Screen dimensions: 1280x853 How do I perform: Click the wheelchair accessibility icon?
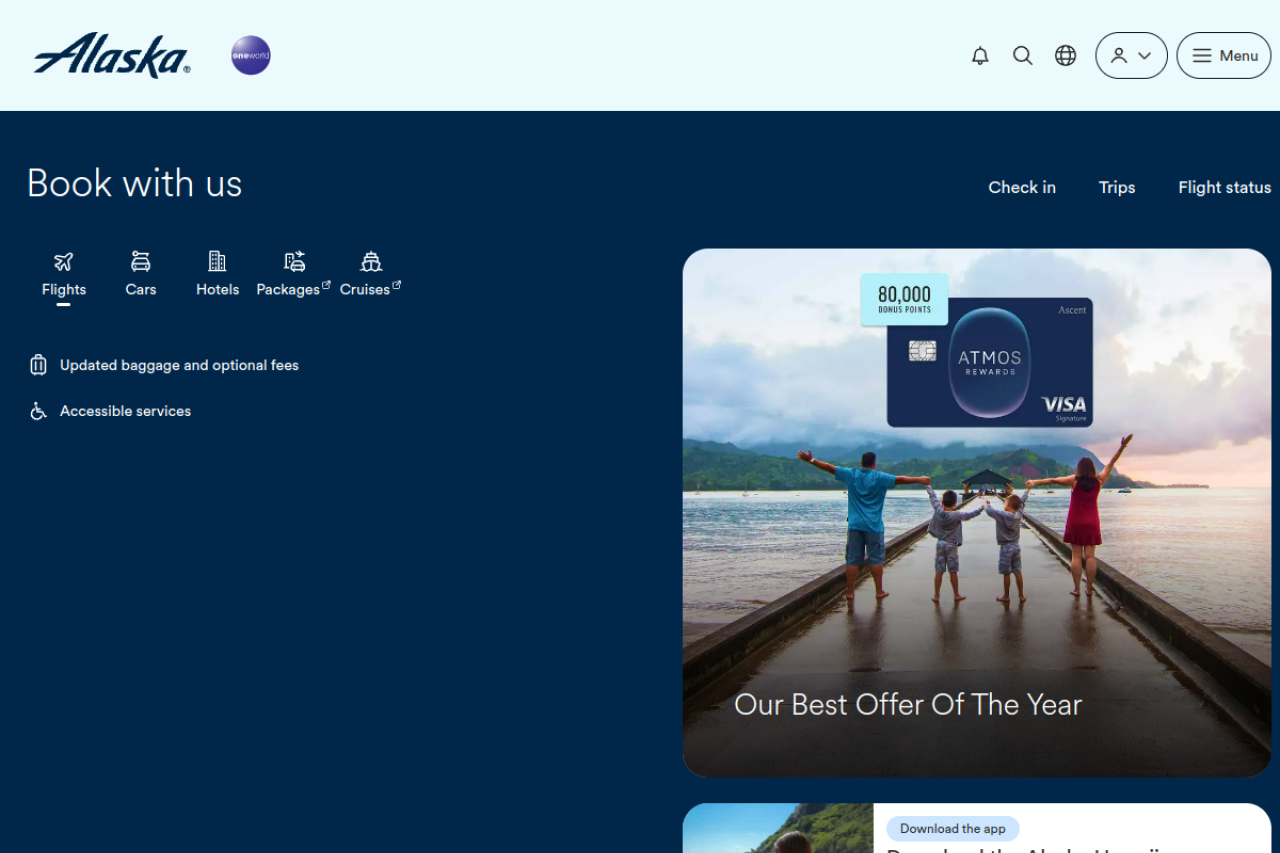click(x=38, y=411)
